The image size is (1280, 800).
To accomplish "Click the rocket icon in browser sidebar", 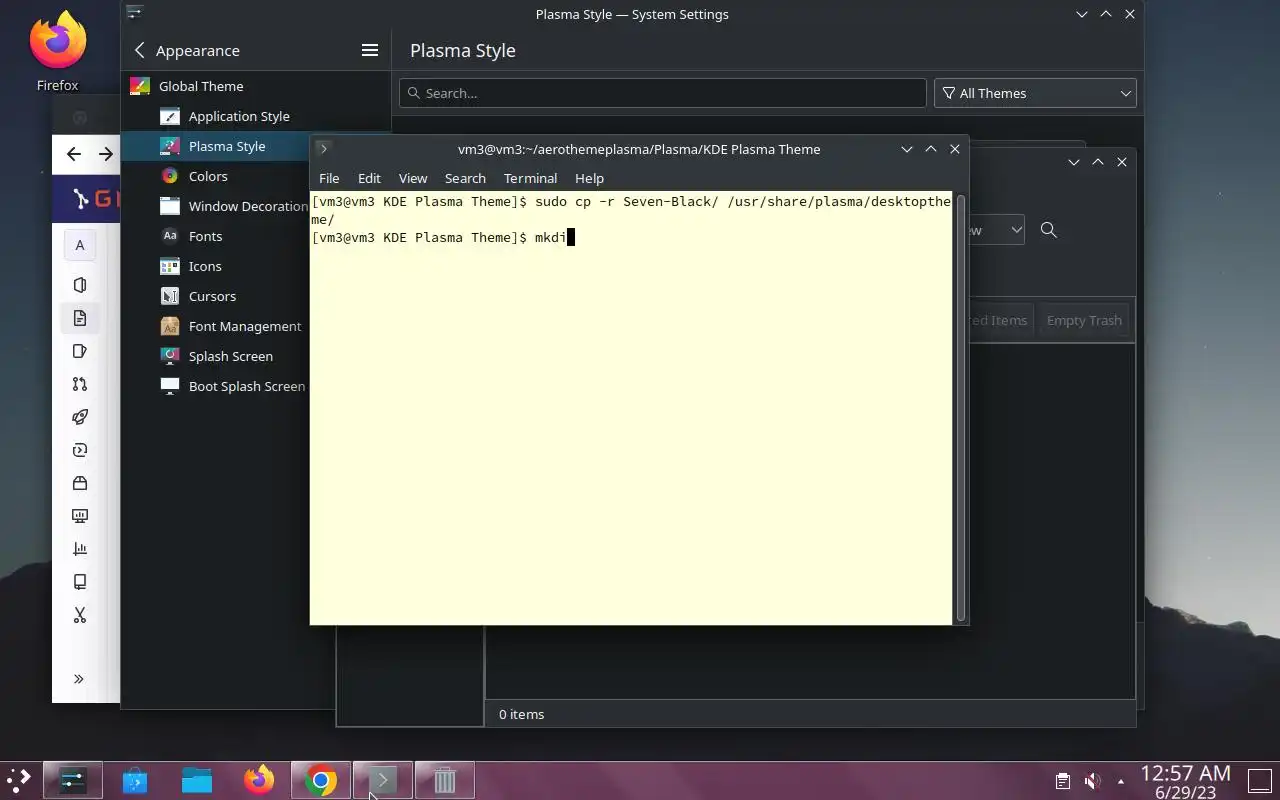I will pyautogui.click(x=80, y=417).
